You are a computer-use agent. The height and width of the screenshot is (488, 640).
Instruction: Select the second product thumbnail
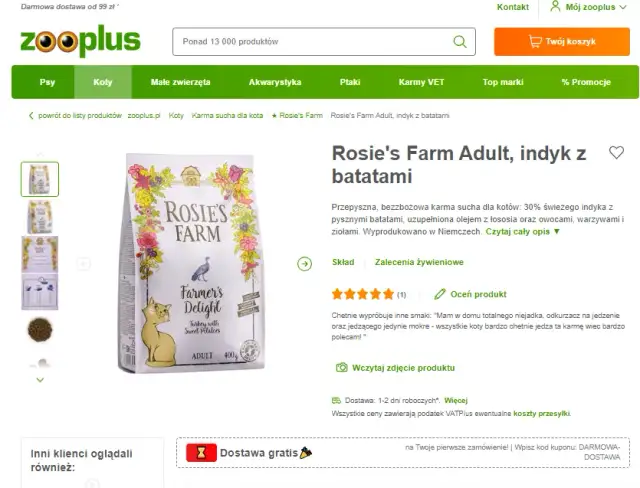[x=40, y=217]
